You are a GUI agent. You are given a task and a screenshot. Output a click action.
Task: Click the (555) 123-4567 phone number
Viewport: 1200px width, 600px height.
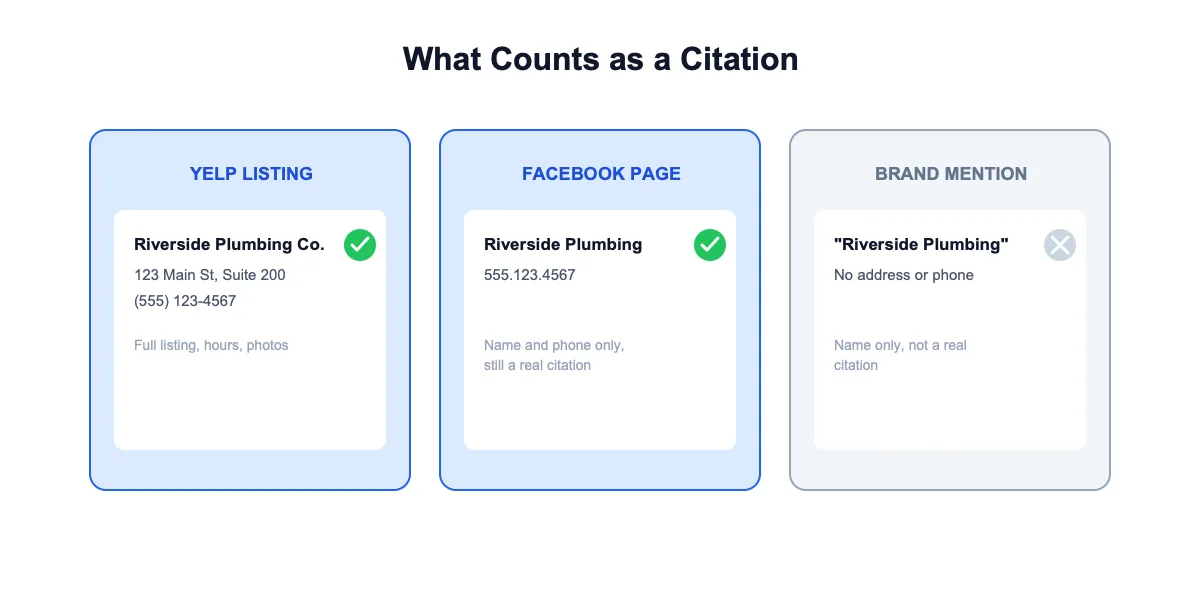[x=185, y=301]
